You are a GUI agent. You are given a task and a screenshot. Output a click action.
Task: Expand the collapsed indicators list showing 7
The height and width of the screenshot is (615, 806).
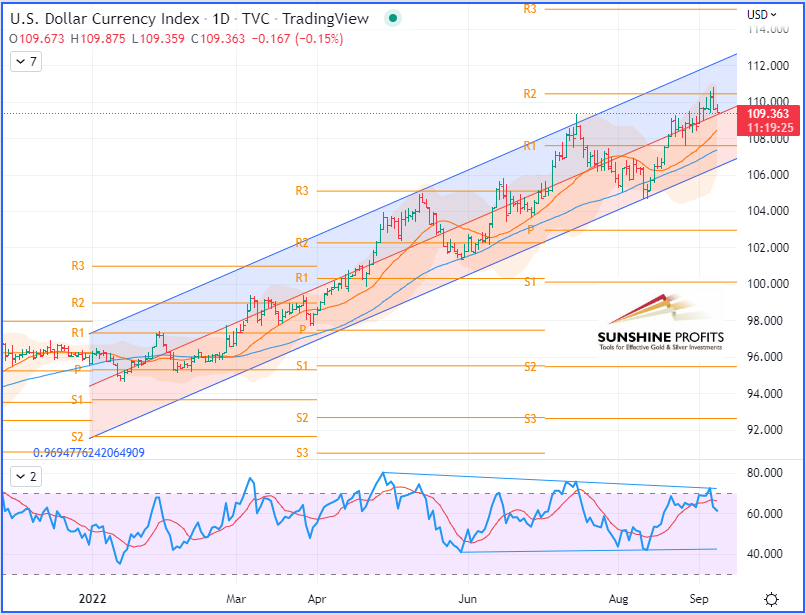click(26, 62)
